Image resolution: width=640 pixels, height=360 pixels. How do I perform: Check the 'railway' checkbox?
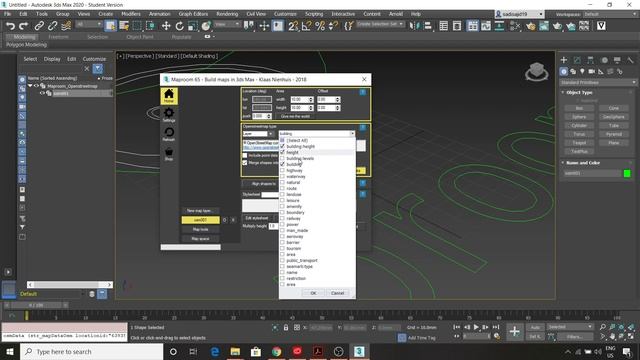click(x=282, y=218)
